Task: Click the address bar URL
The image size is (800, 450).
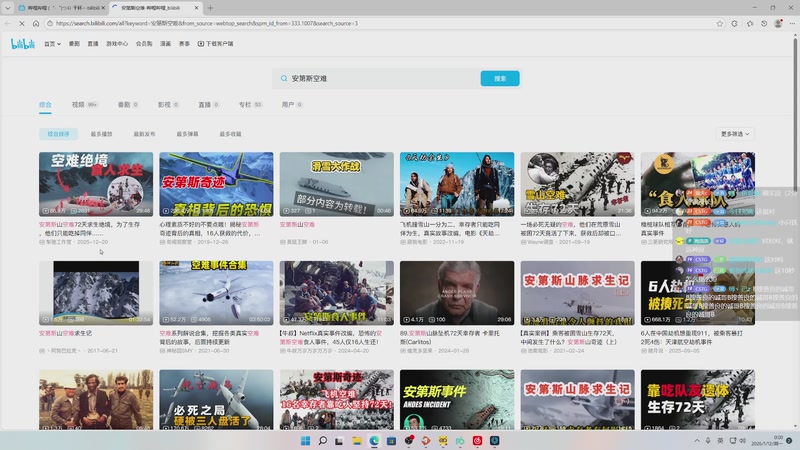Action: pos(207,23)
